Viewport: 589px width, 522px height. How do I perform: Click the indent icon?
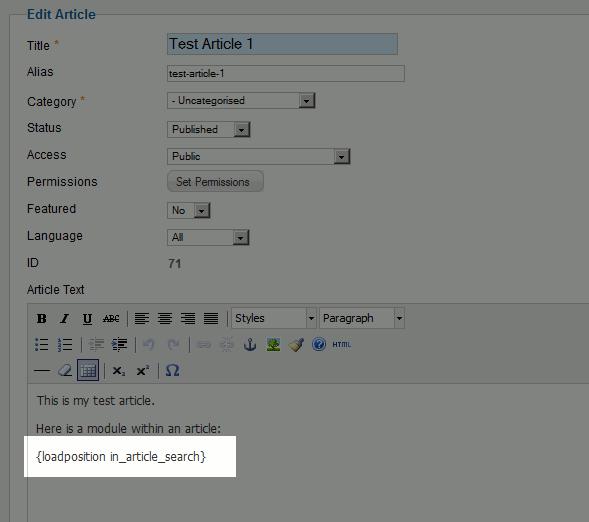point(119,344)
